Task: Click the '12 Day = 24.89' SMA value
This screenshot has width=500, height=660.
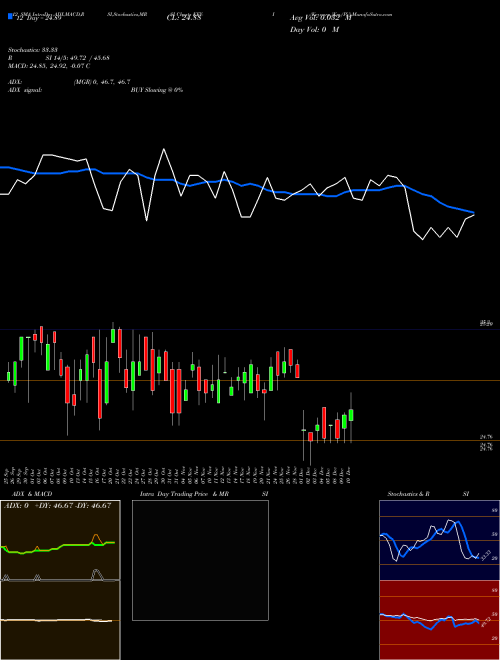Action: click(x=39, y=18)
